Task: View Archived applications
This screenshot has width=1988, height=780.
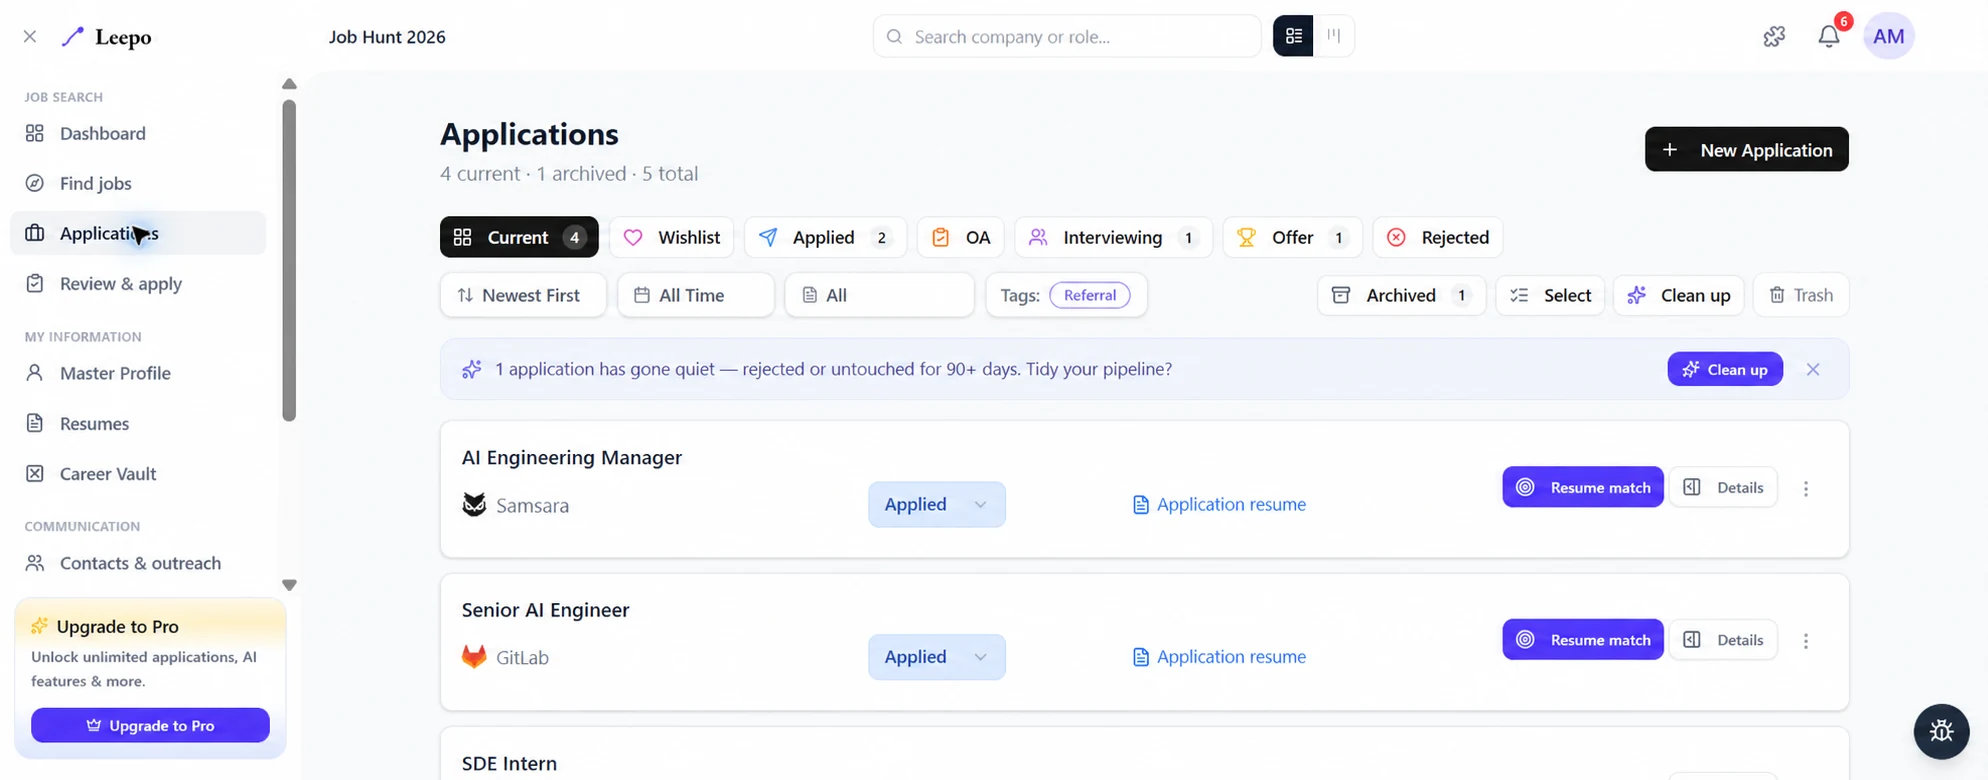Action: tap(1401, 295)
